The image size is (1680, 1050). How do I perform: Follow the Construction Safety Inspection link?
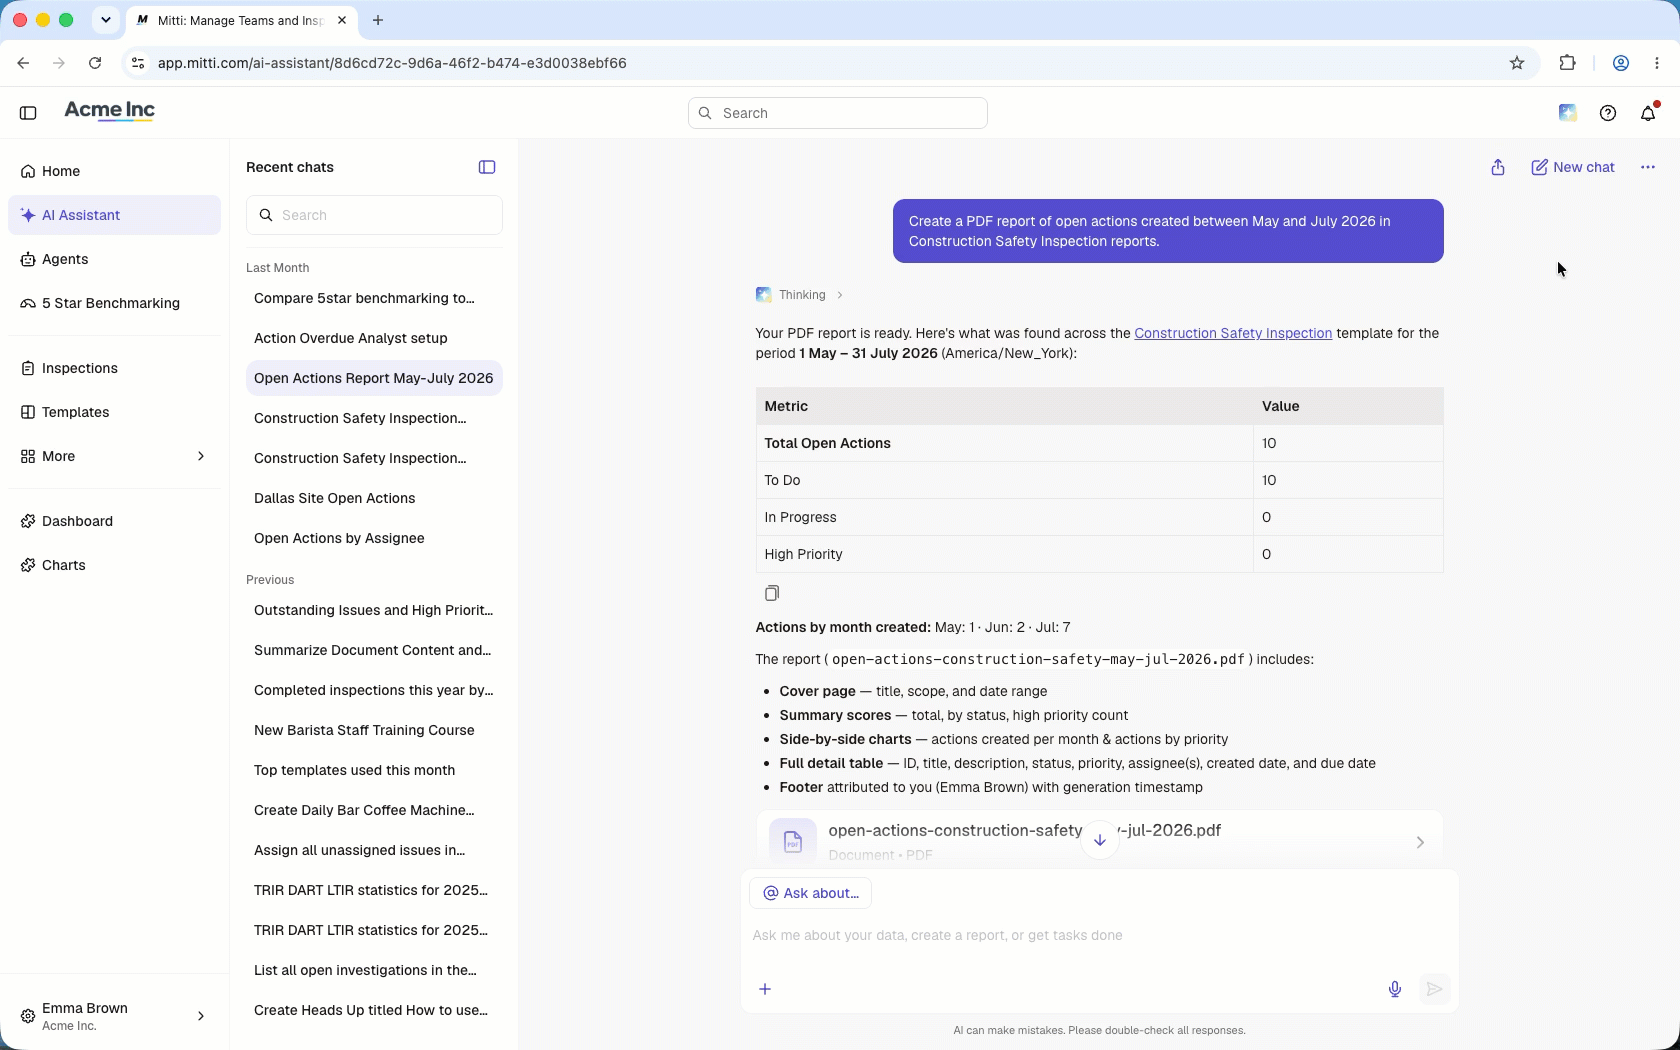pos(1233,333)
